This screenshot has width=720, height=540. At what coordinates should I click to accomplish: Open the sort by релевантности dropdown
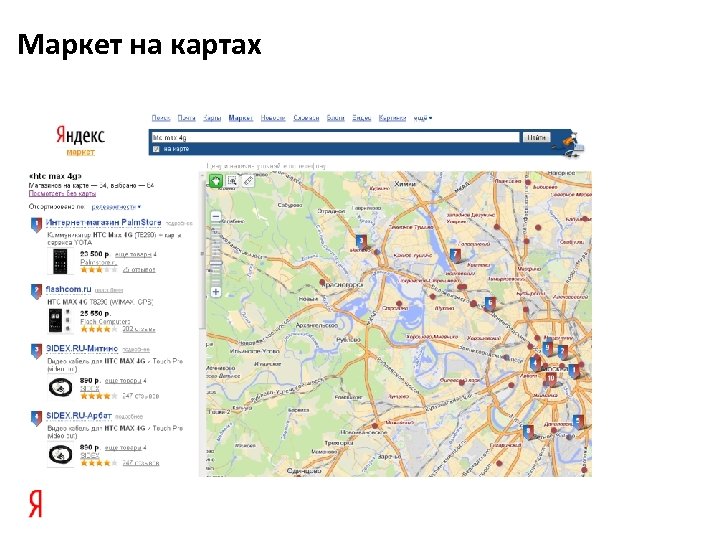pyautogui.click(x=116, y=207)
